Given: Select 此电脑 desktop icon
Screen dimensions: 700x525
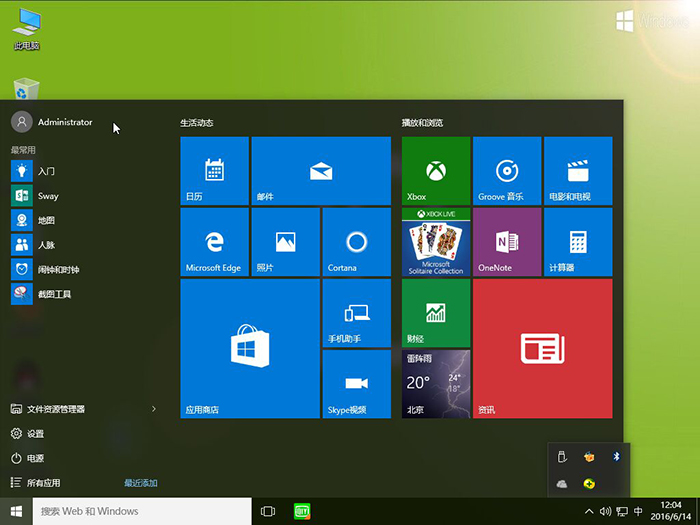Looking at the screenshot, I should tap(27, 29).
